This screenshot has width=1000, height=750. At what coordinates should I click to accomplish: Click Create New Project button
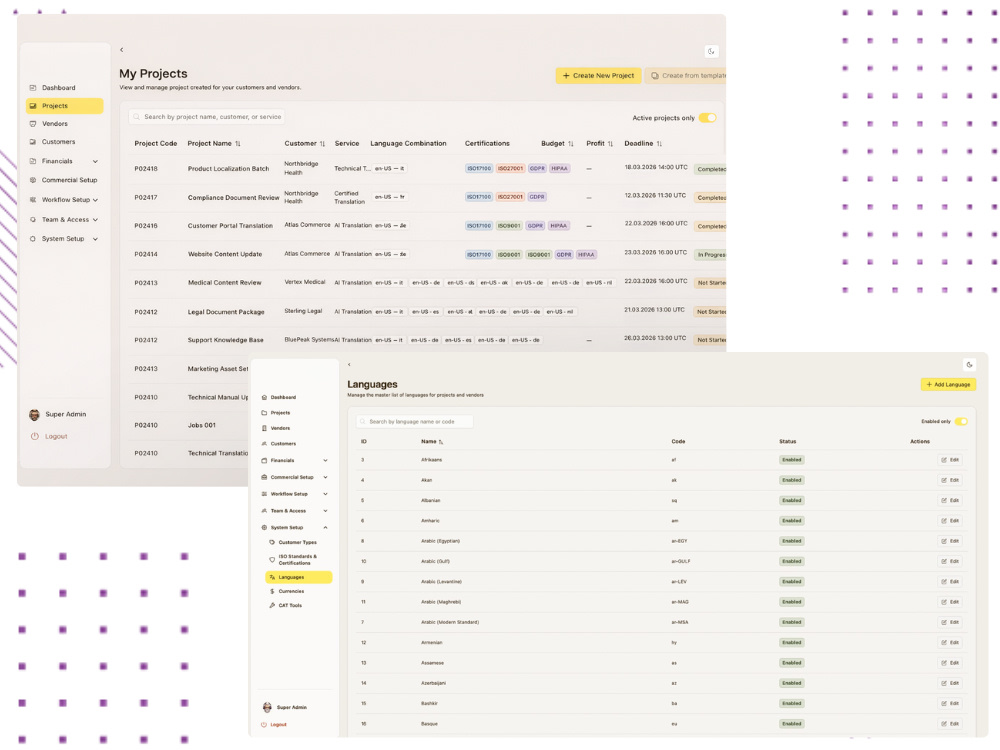point(598,75)
